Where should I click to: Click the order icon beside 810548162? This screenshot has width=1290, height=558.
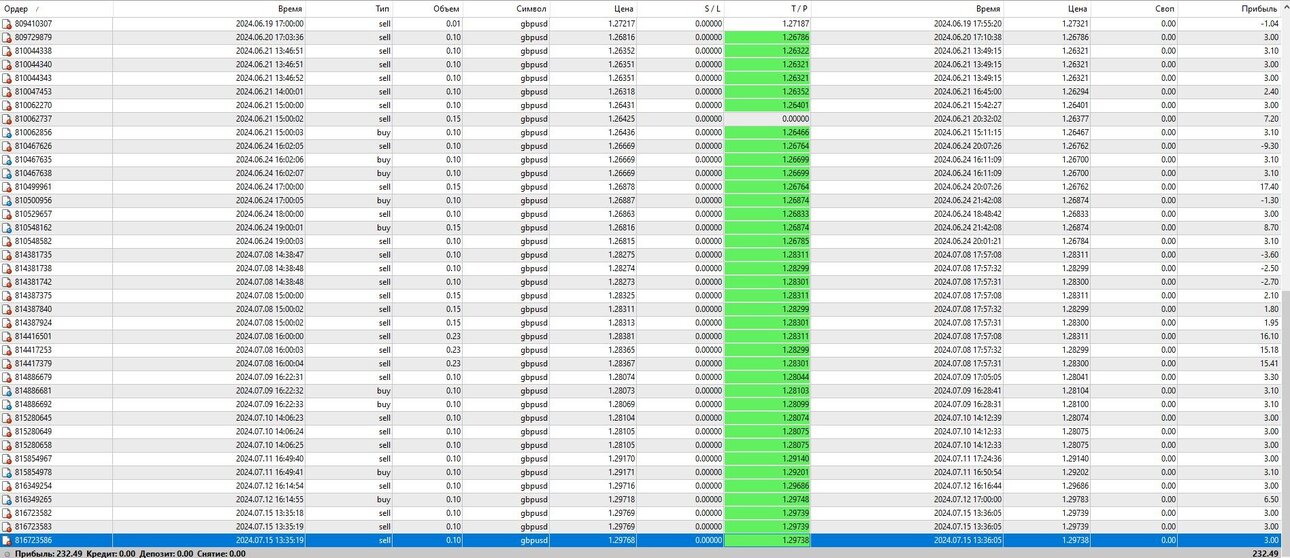tap(6, 227)
